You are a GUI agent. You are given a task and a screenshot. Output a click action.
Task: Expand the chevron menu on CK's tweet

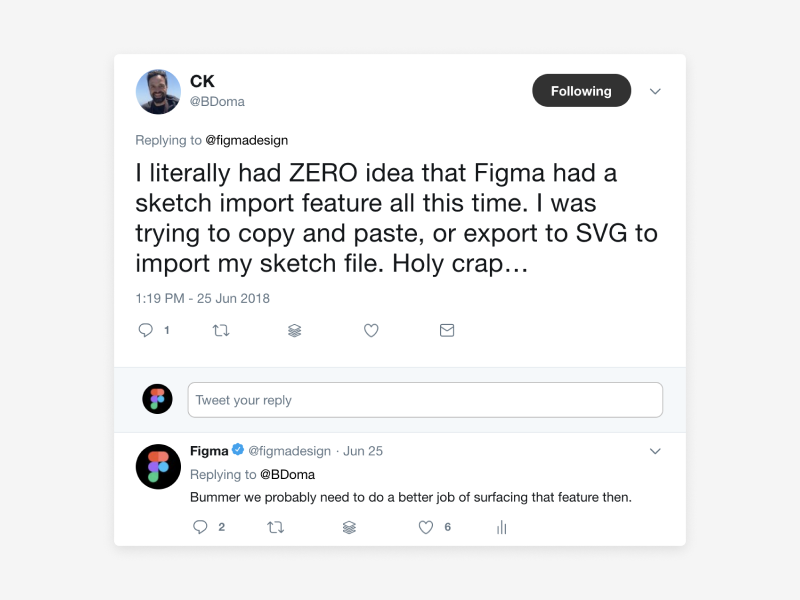pyautogui.click(x=655, y=91)
